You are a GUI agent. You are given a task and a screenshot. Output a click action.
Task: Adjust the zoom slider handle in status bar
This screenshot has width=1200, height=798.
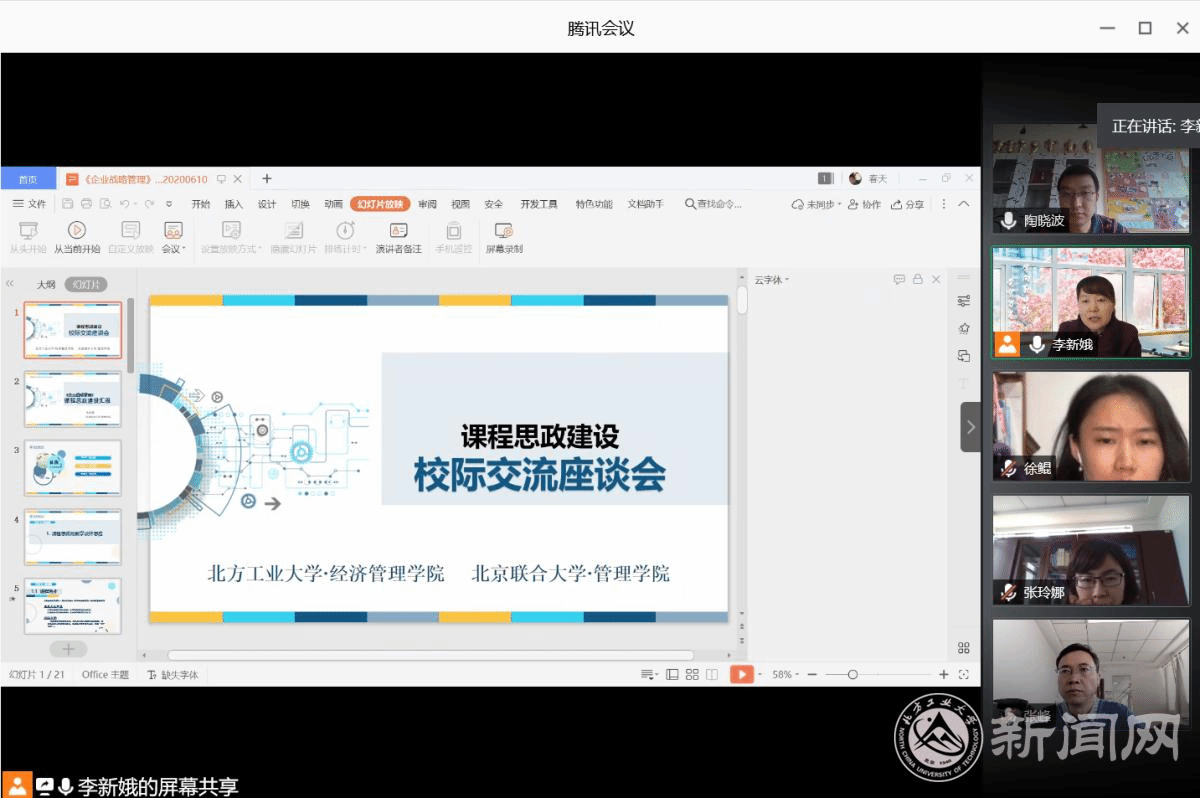852,675
